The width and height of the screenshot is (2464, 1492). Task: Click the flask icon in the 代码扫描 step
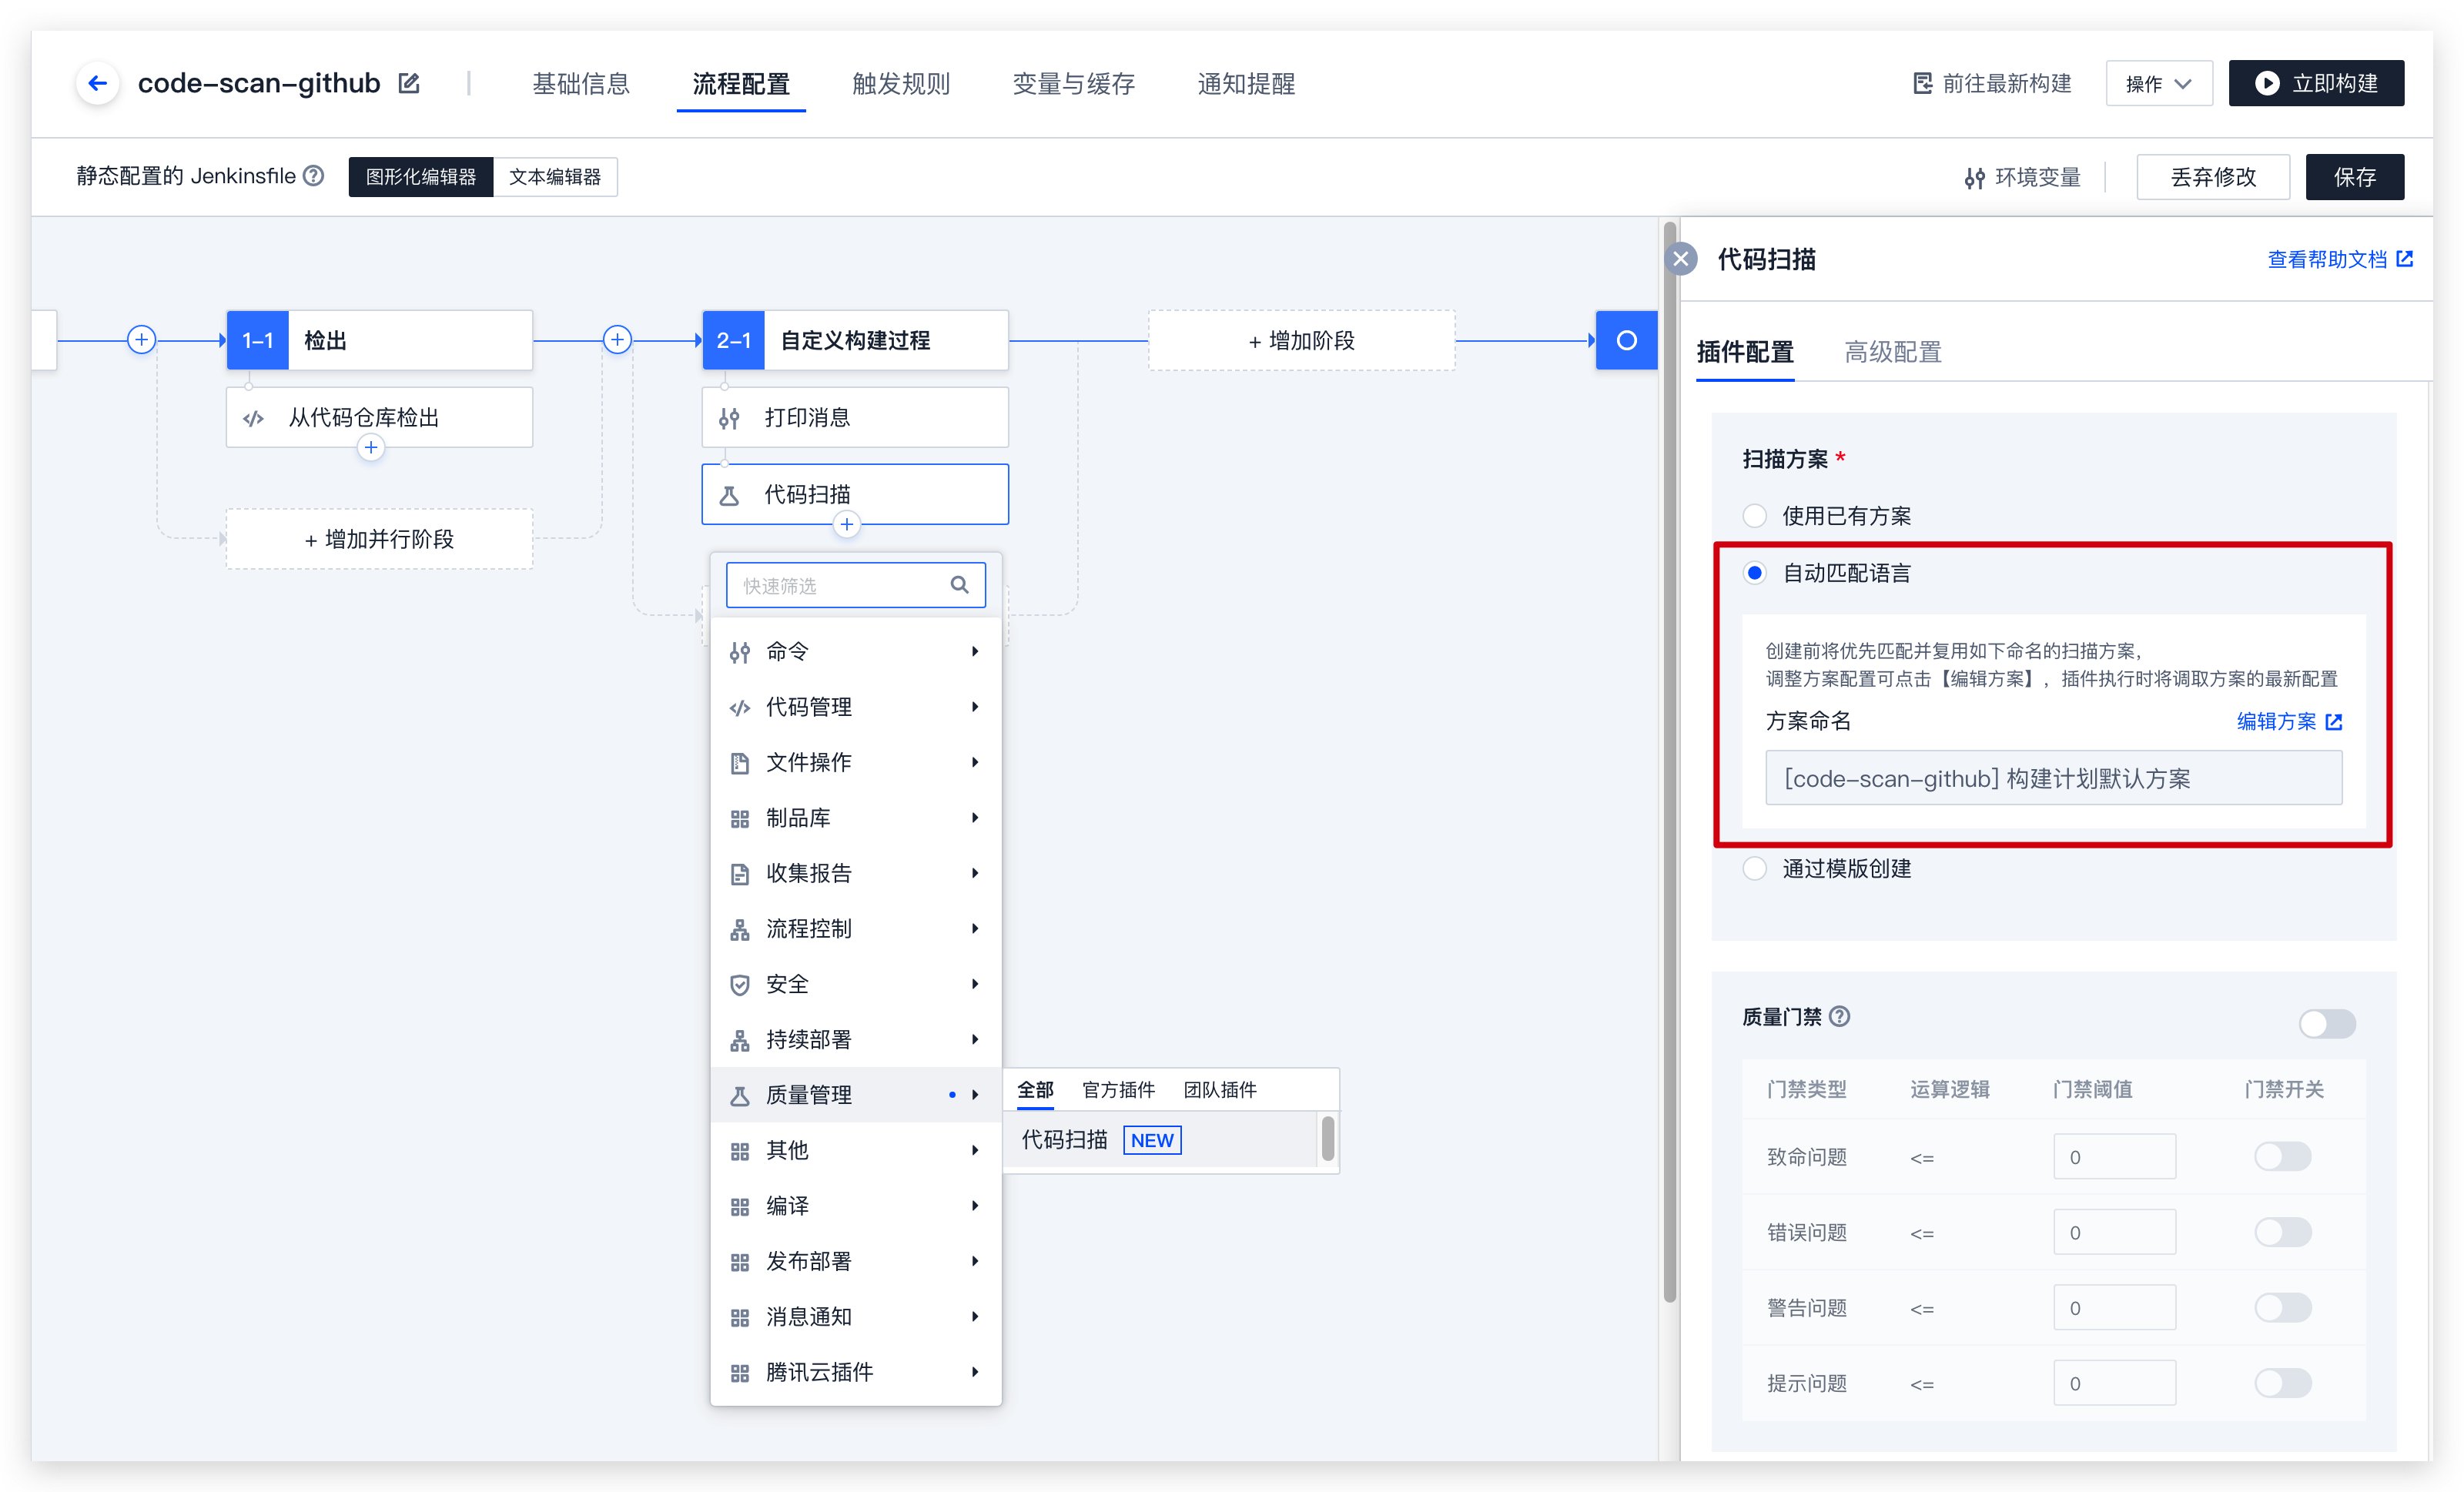pyautogui.click(x=730, y=495)
